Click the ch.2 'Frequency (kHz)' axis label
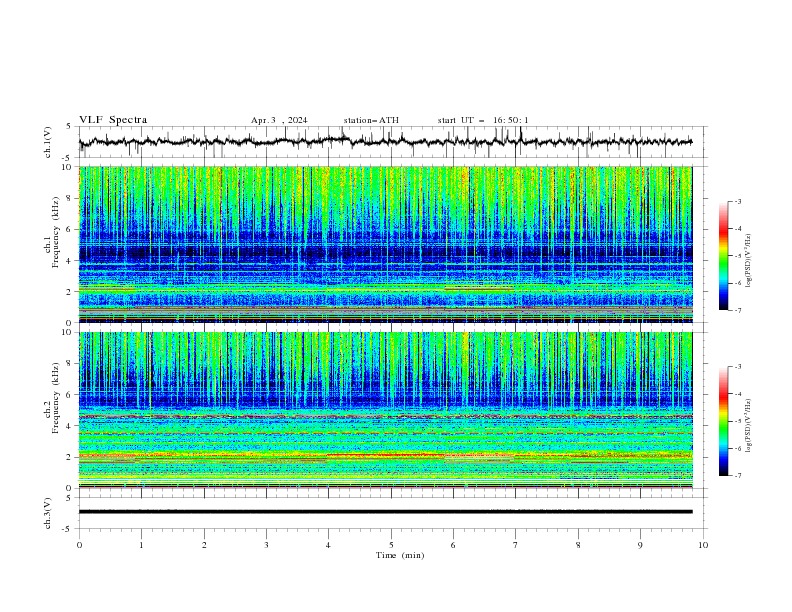The image size is (792, 612). click(x=56, y=398)
